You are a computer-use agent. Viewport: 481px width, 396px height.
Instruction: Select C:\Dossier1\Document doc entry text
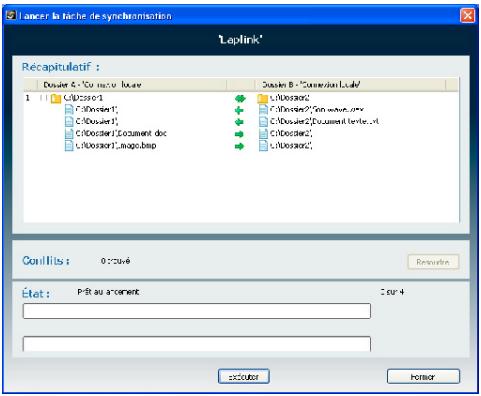(x=121, y=133)
